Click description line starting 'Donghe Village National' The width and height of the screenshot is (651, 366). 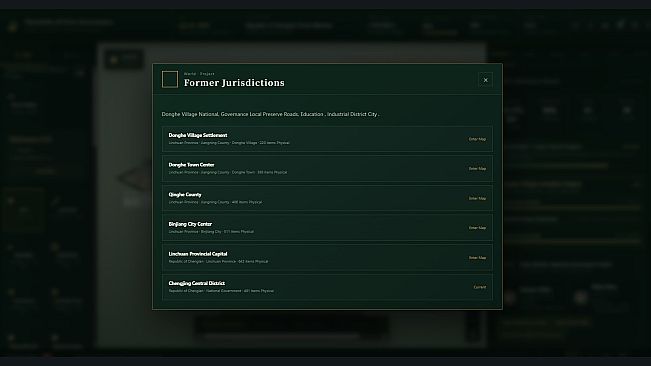[270, 114]
